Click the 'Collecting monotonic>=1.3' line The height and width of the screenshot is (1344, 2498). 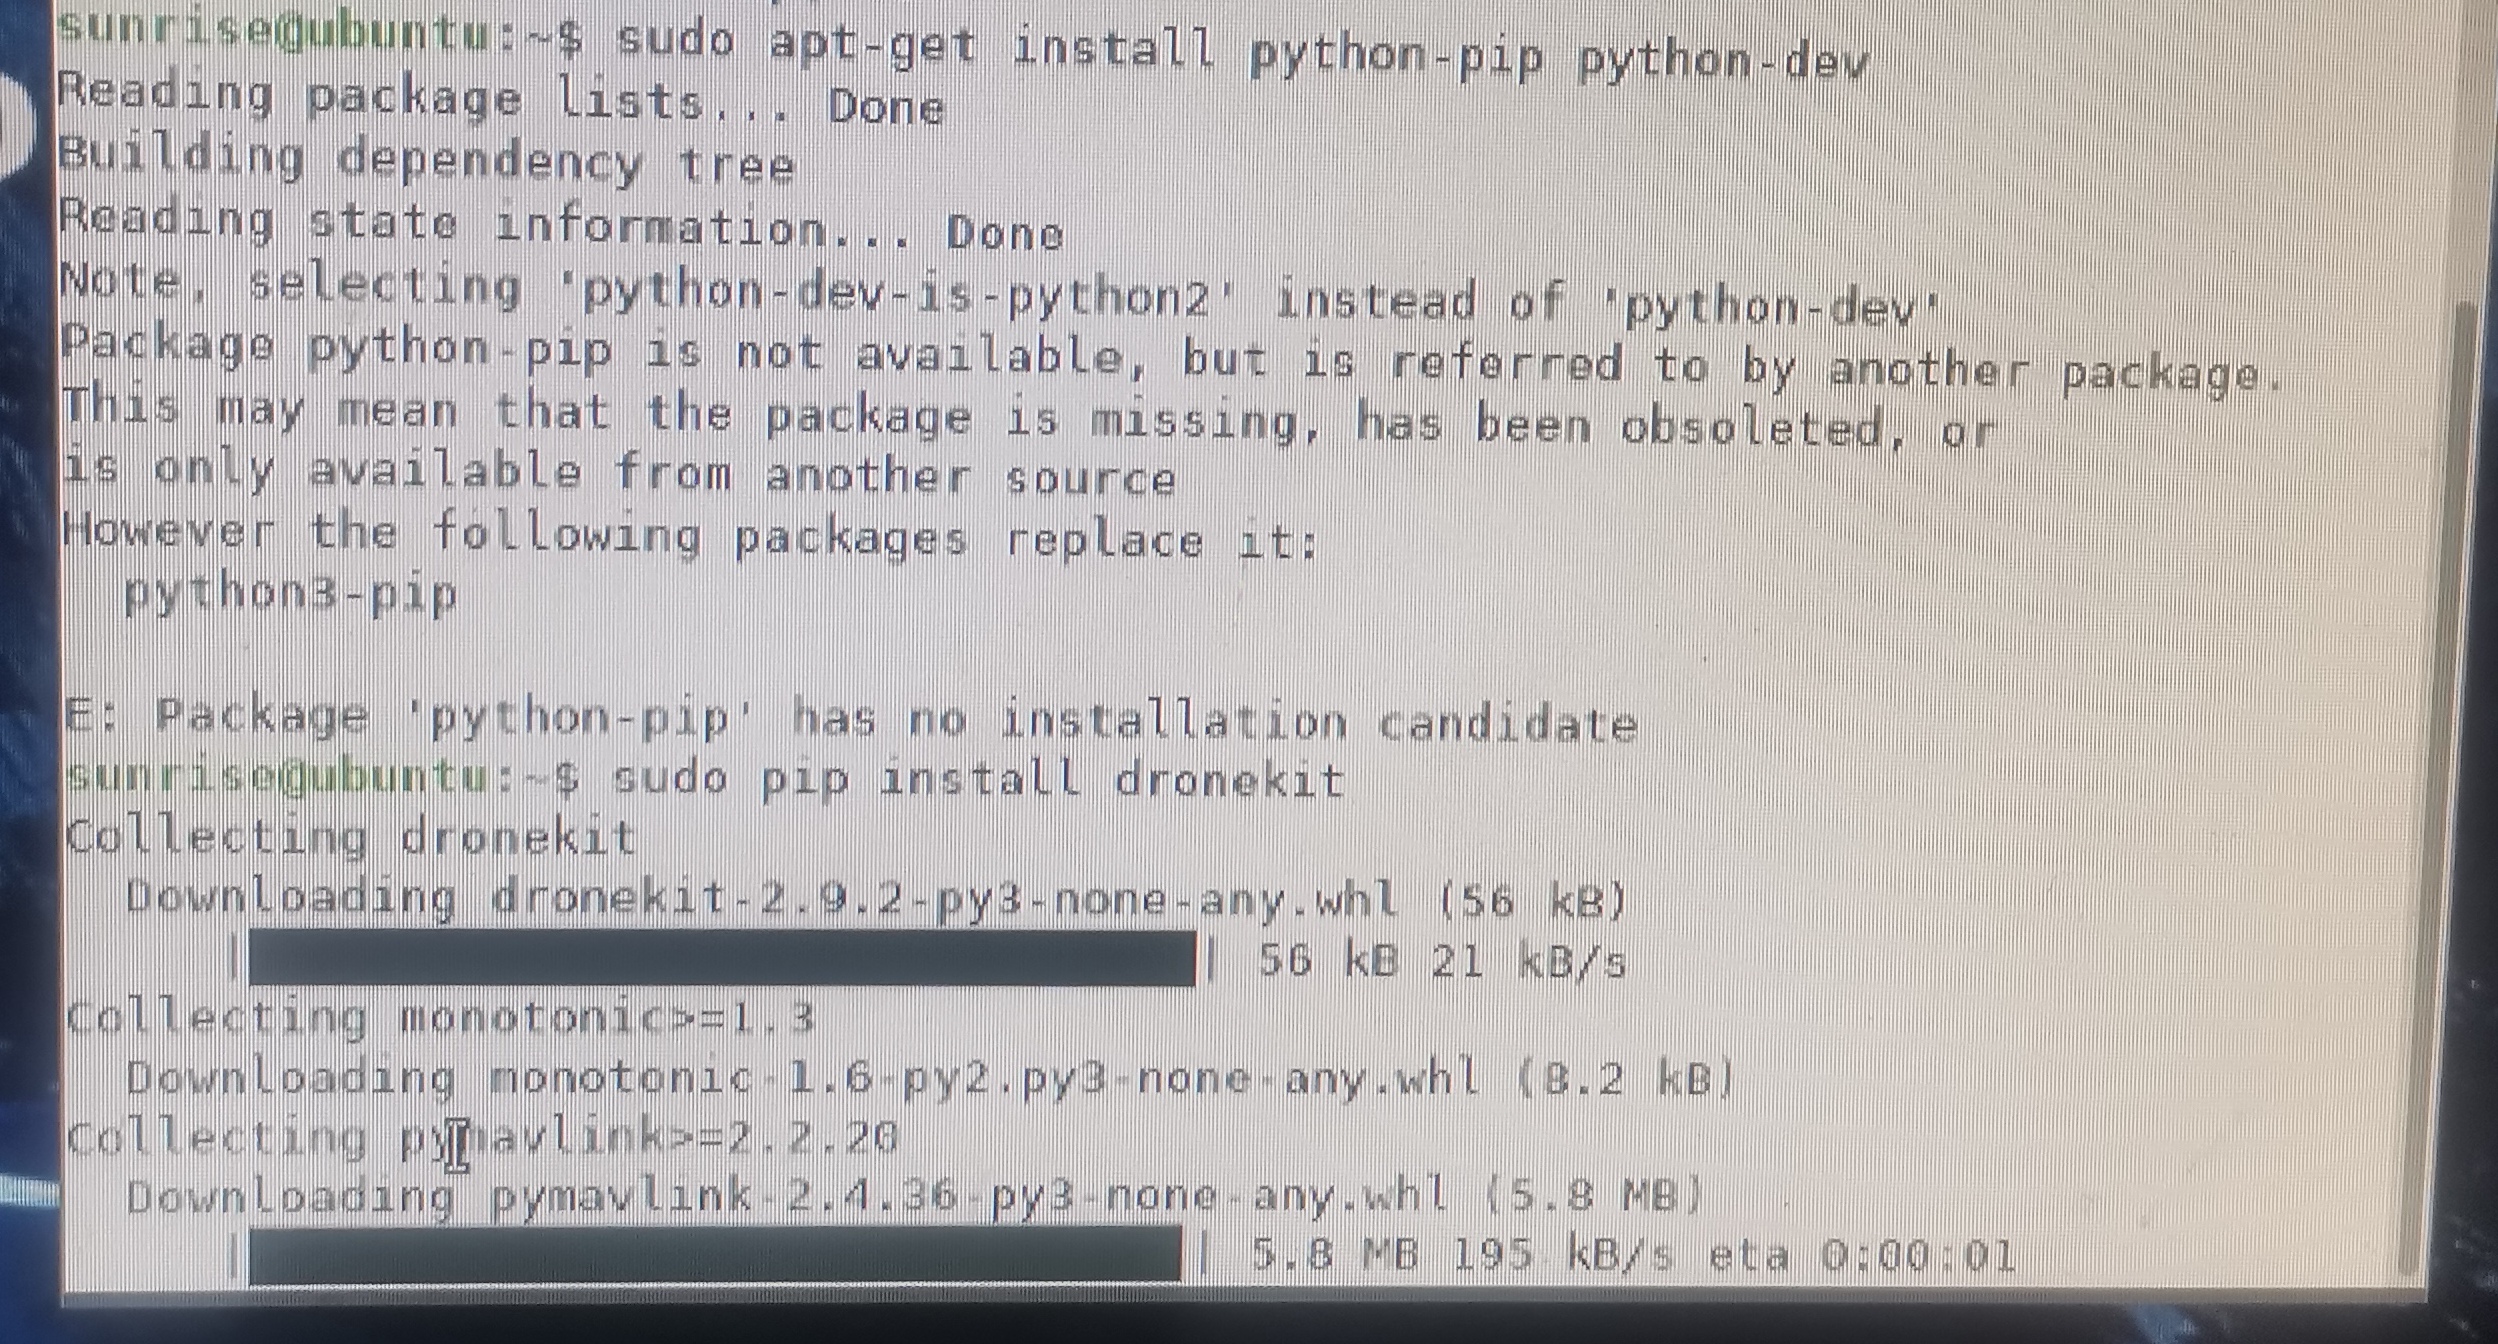[x=440, y=1018]
